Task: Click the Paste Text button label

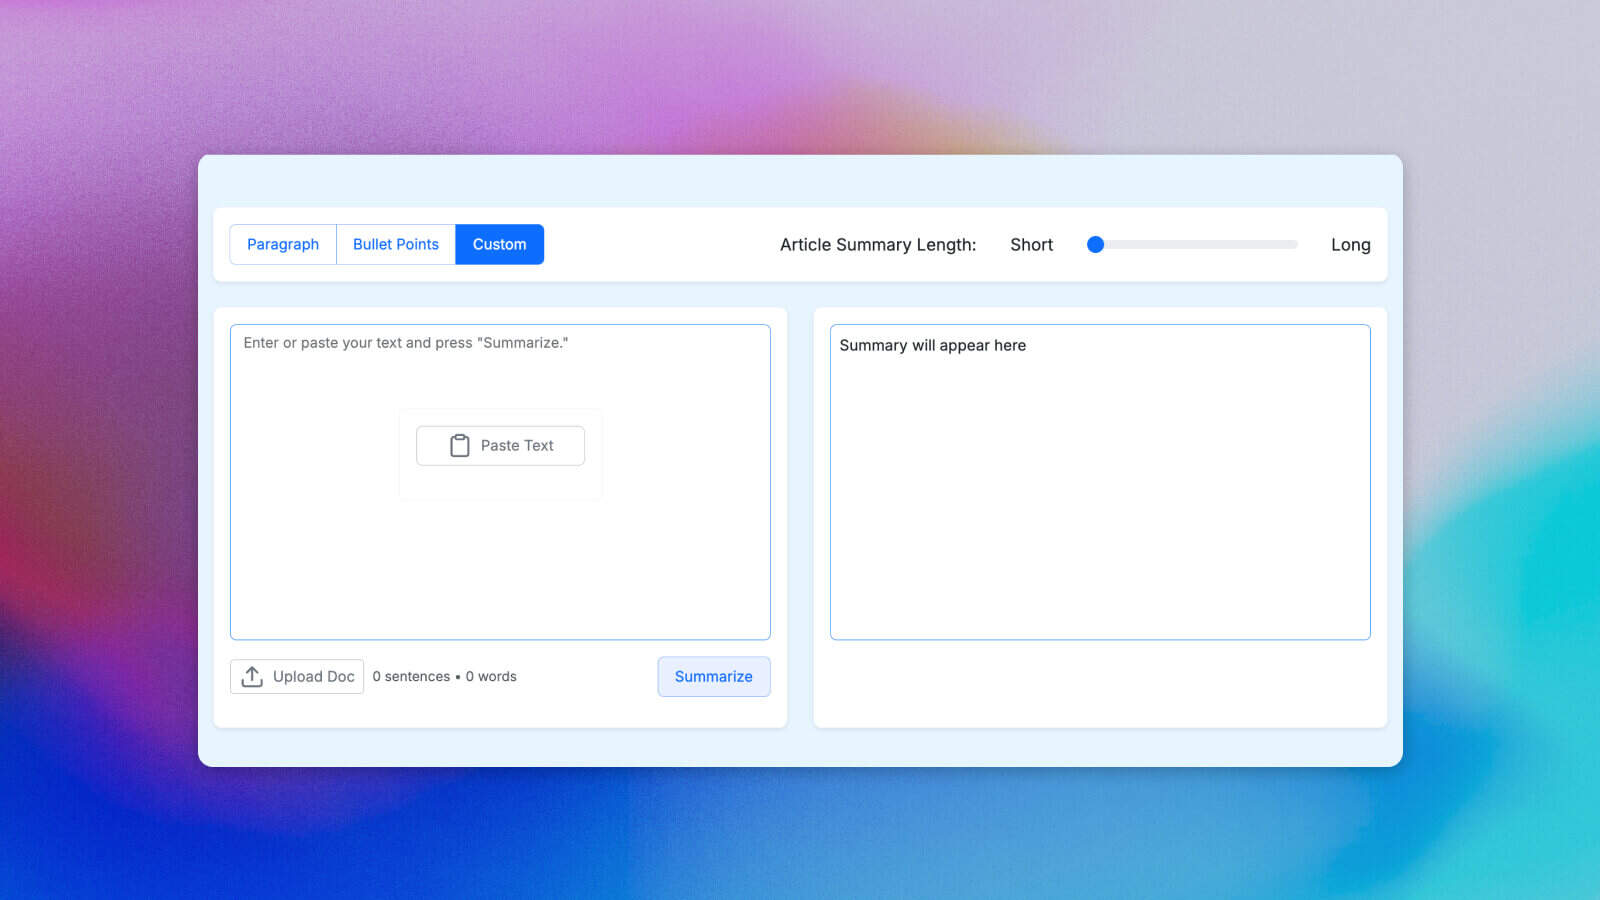Action: pyautogui.click(x=517, y=446)
